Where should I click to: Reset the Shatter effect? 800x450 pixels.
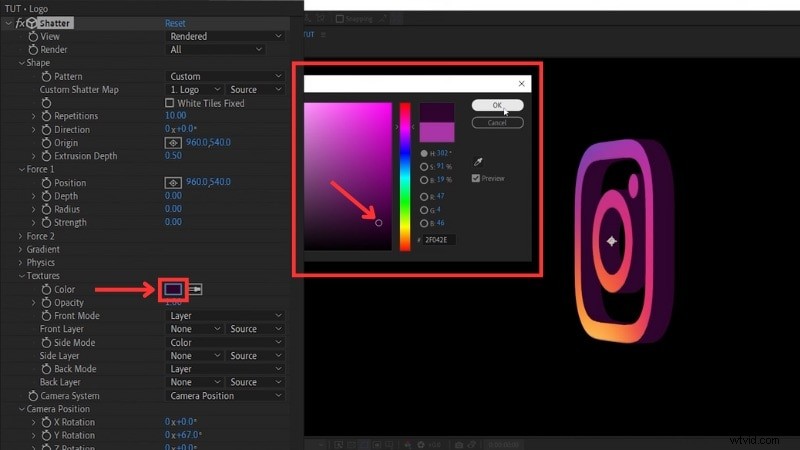coord(175,23)
